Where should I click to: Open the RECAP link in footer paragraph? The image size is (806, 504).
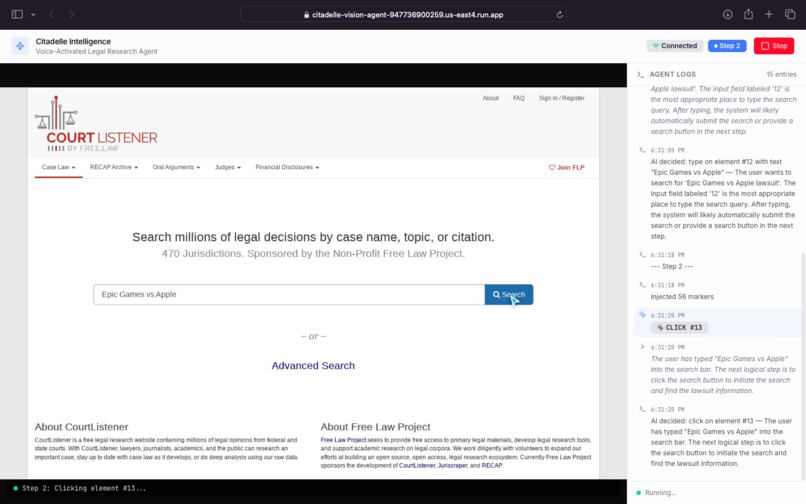pos(492,465)
